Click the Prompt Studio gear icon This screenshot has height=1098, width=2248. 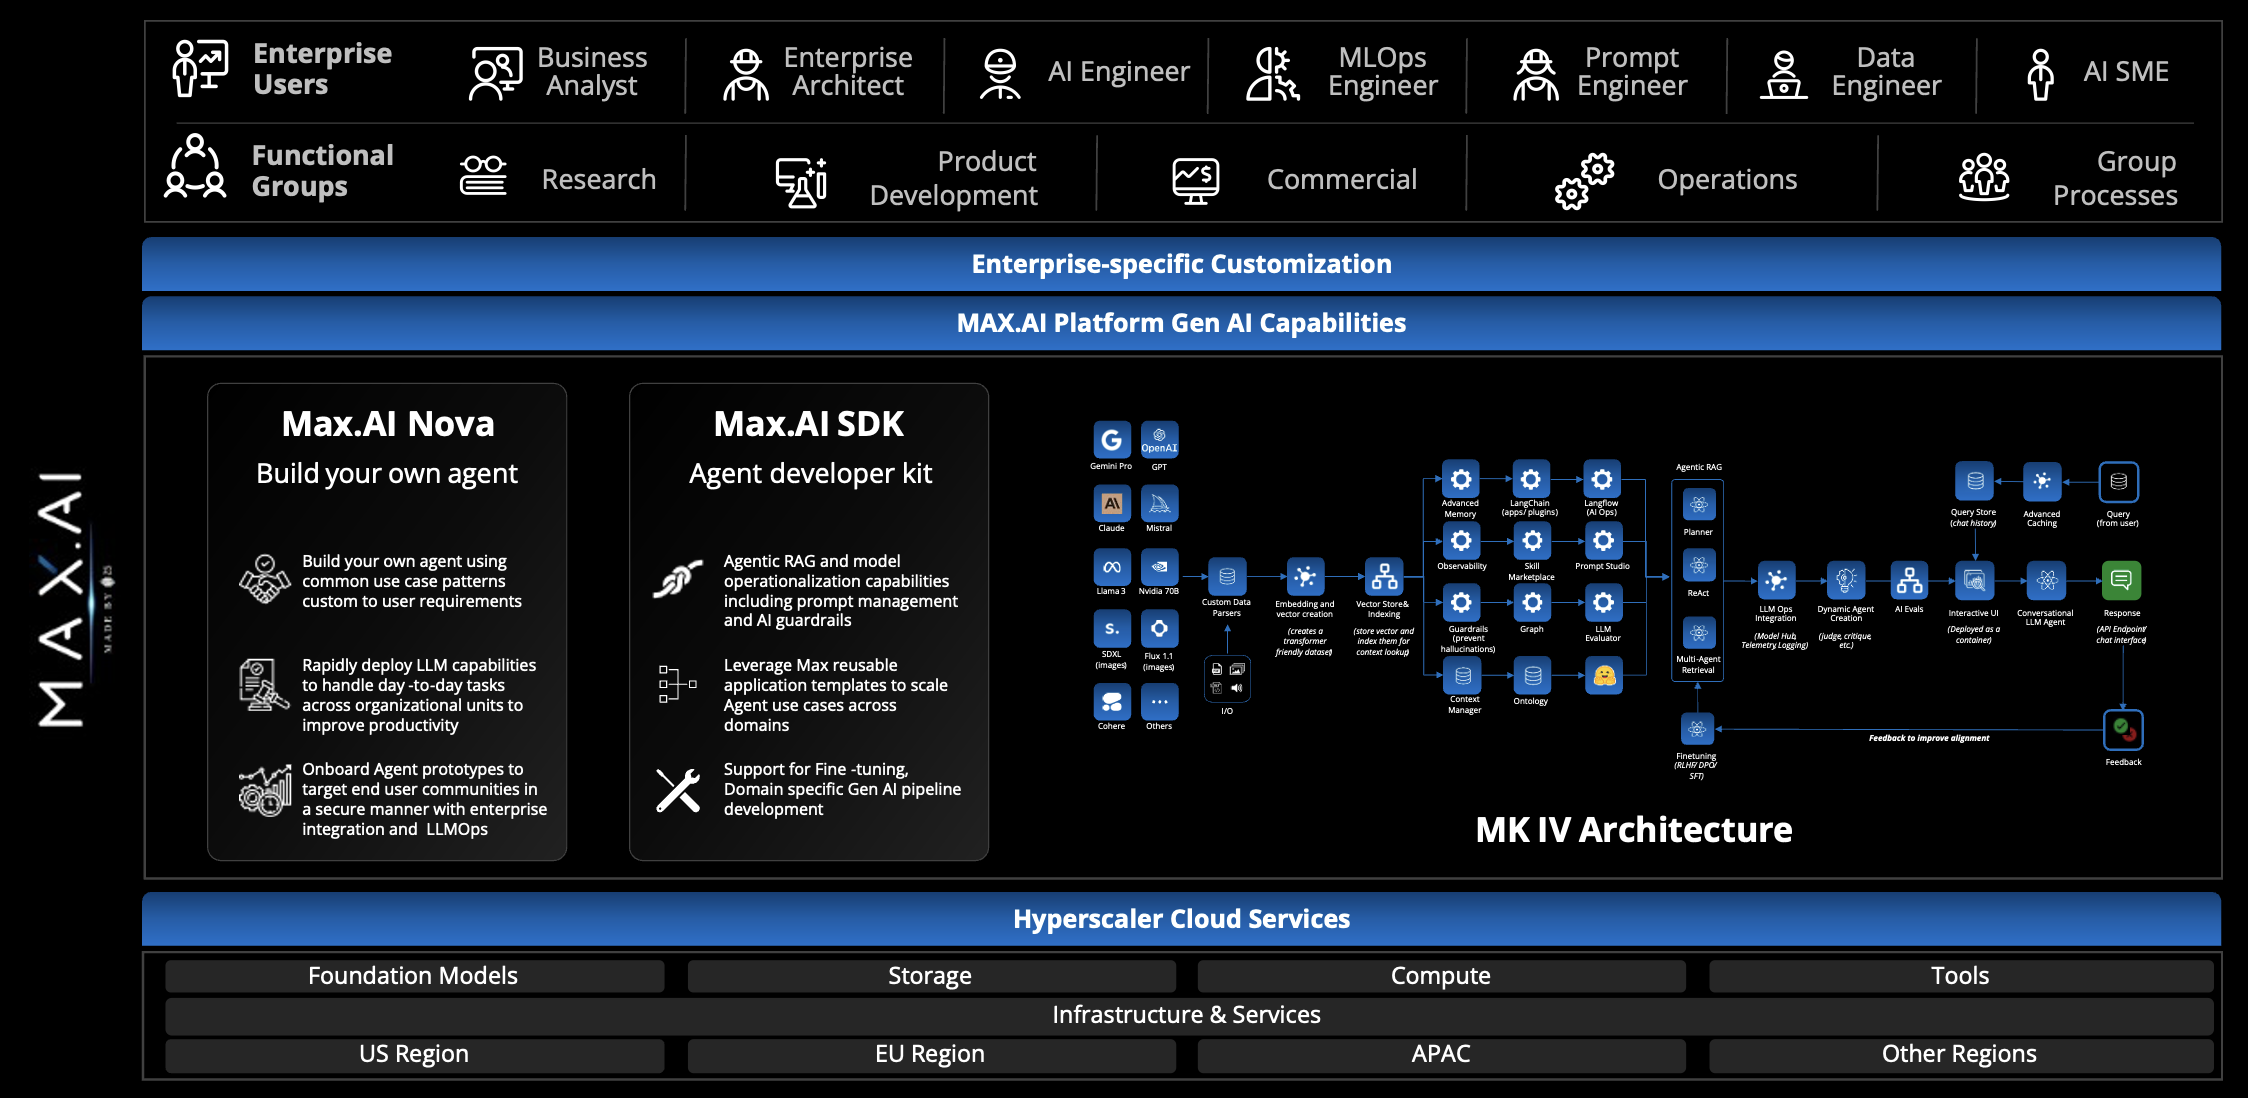(x=1602, y=541)
